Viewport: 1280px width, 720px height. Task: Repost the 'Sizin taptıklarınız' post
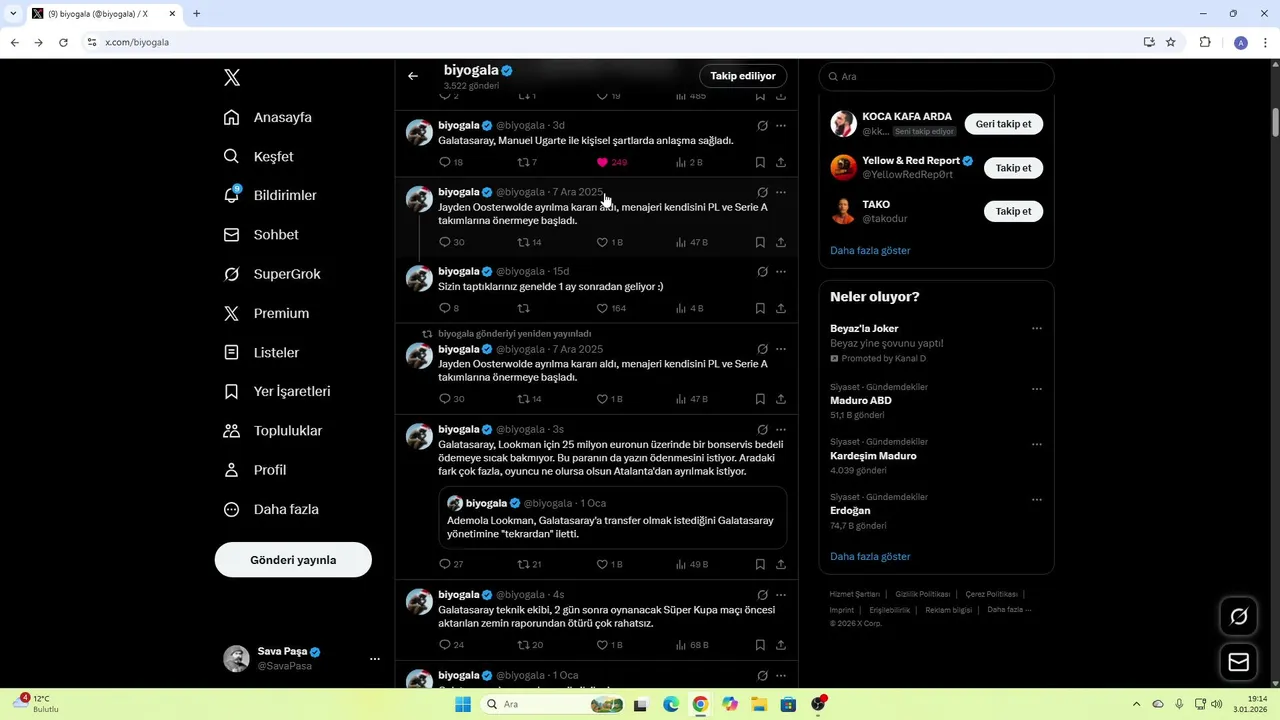click(x=523, y=308)
